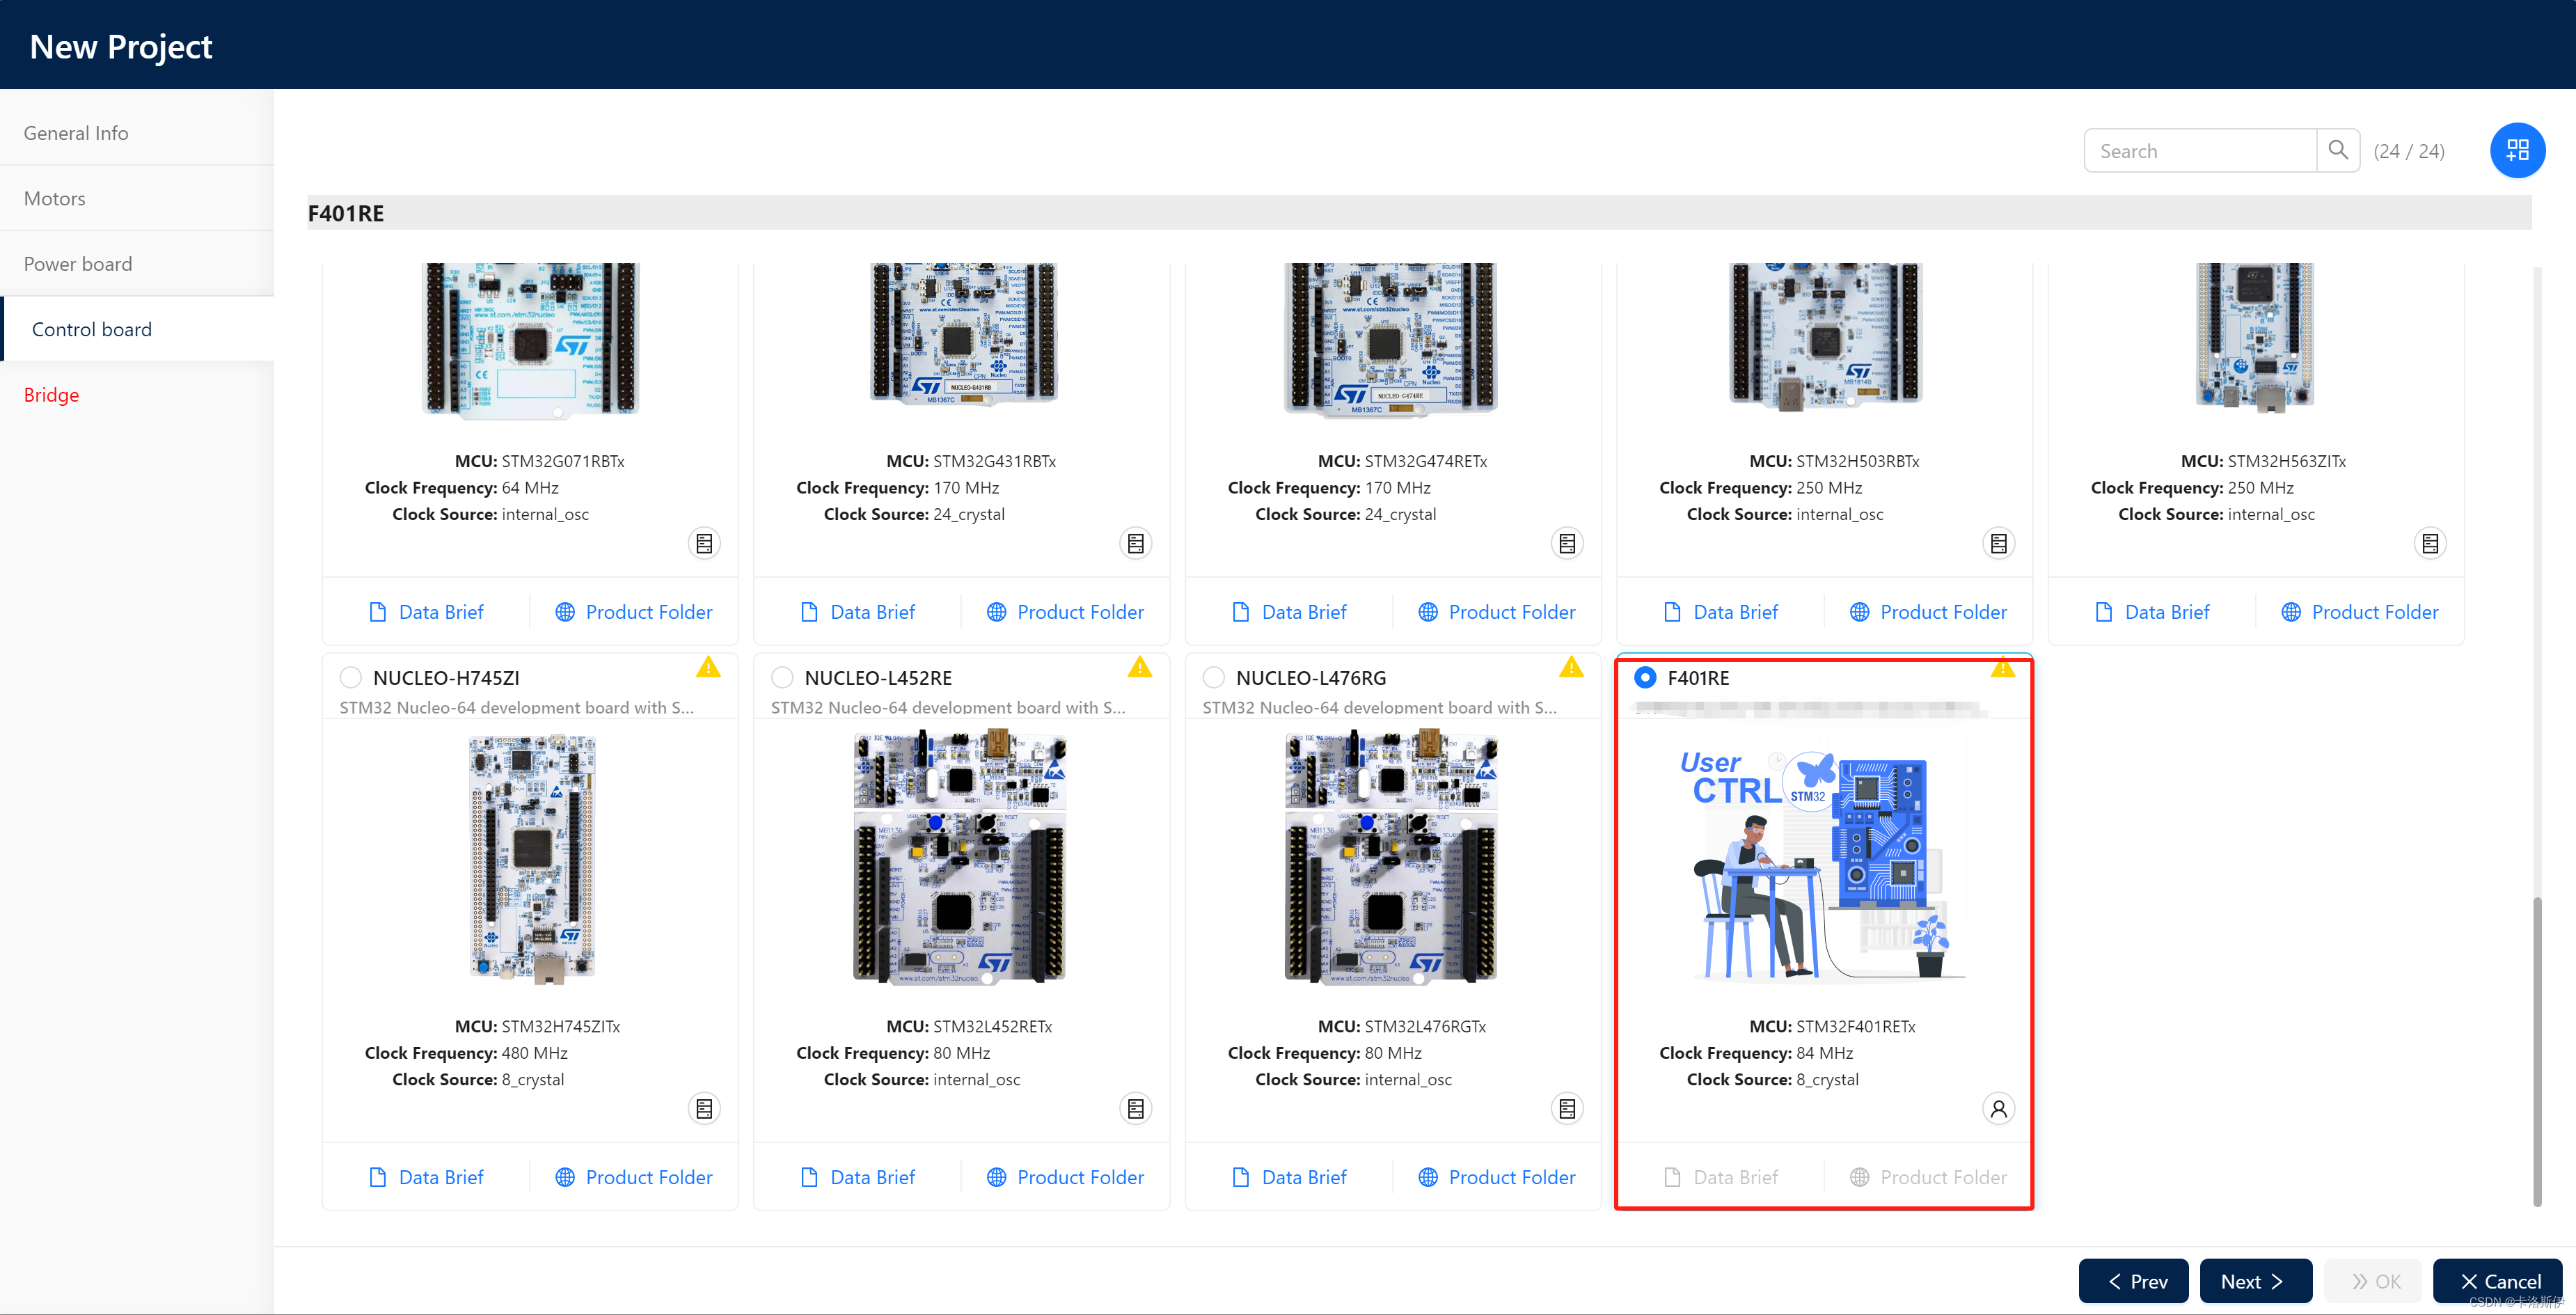This screenshot has height=1315, width=2576.
Task: Click warning triangle on NUCLEO-L476RG card
Action: coord(1571,667)
